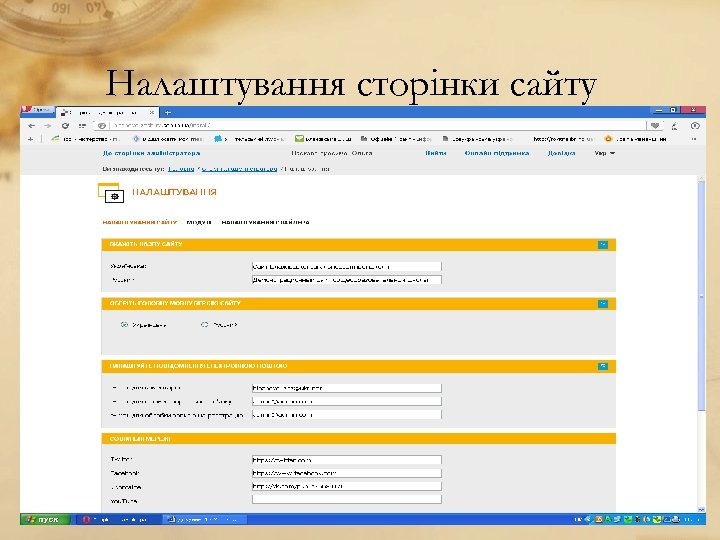This screenshot has height=540, width=720.
Task: Click the yellow section header above the Ukrainian name field
Action: 358,245
